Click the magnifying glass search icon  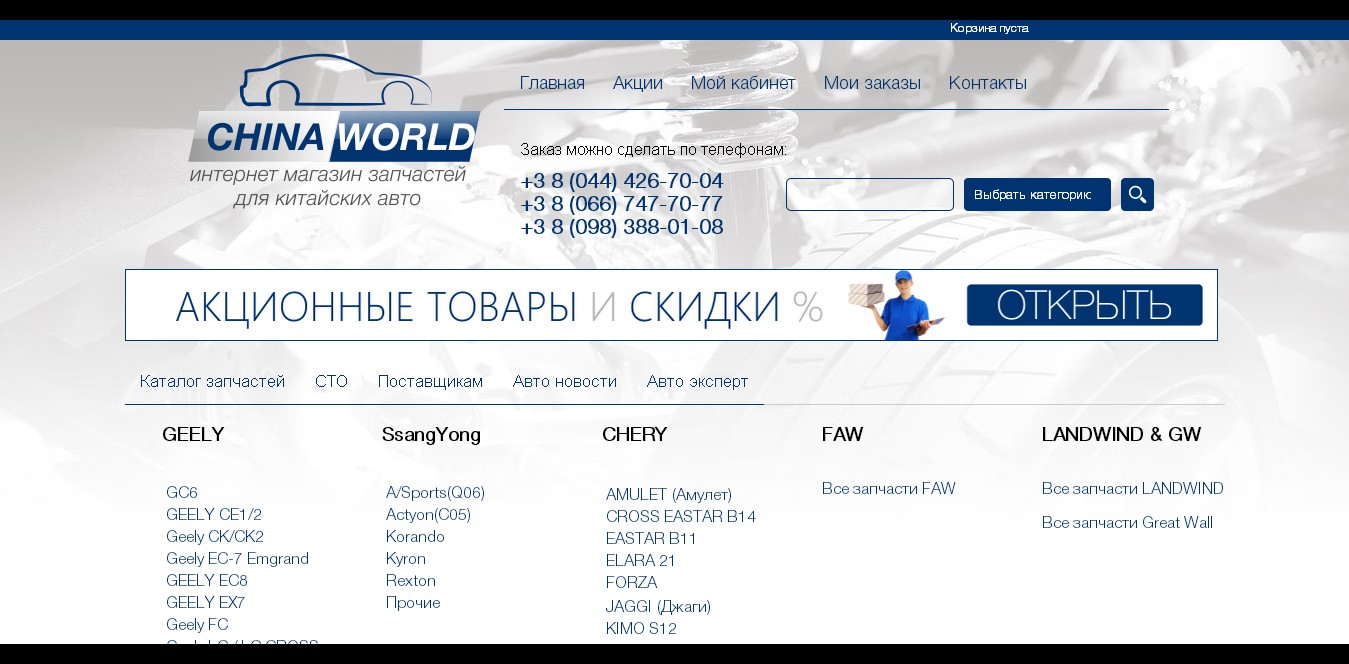pos(1137,194)
